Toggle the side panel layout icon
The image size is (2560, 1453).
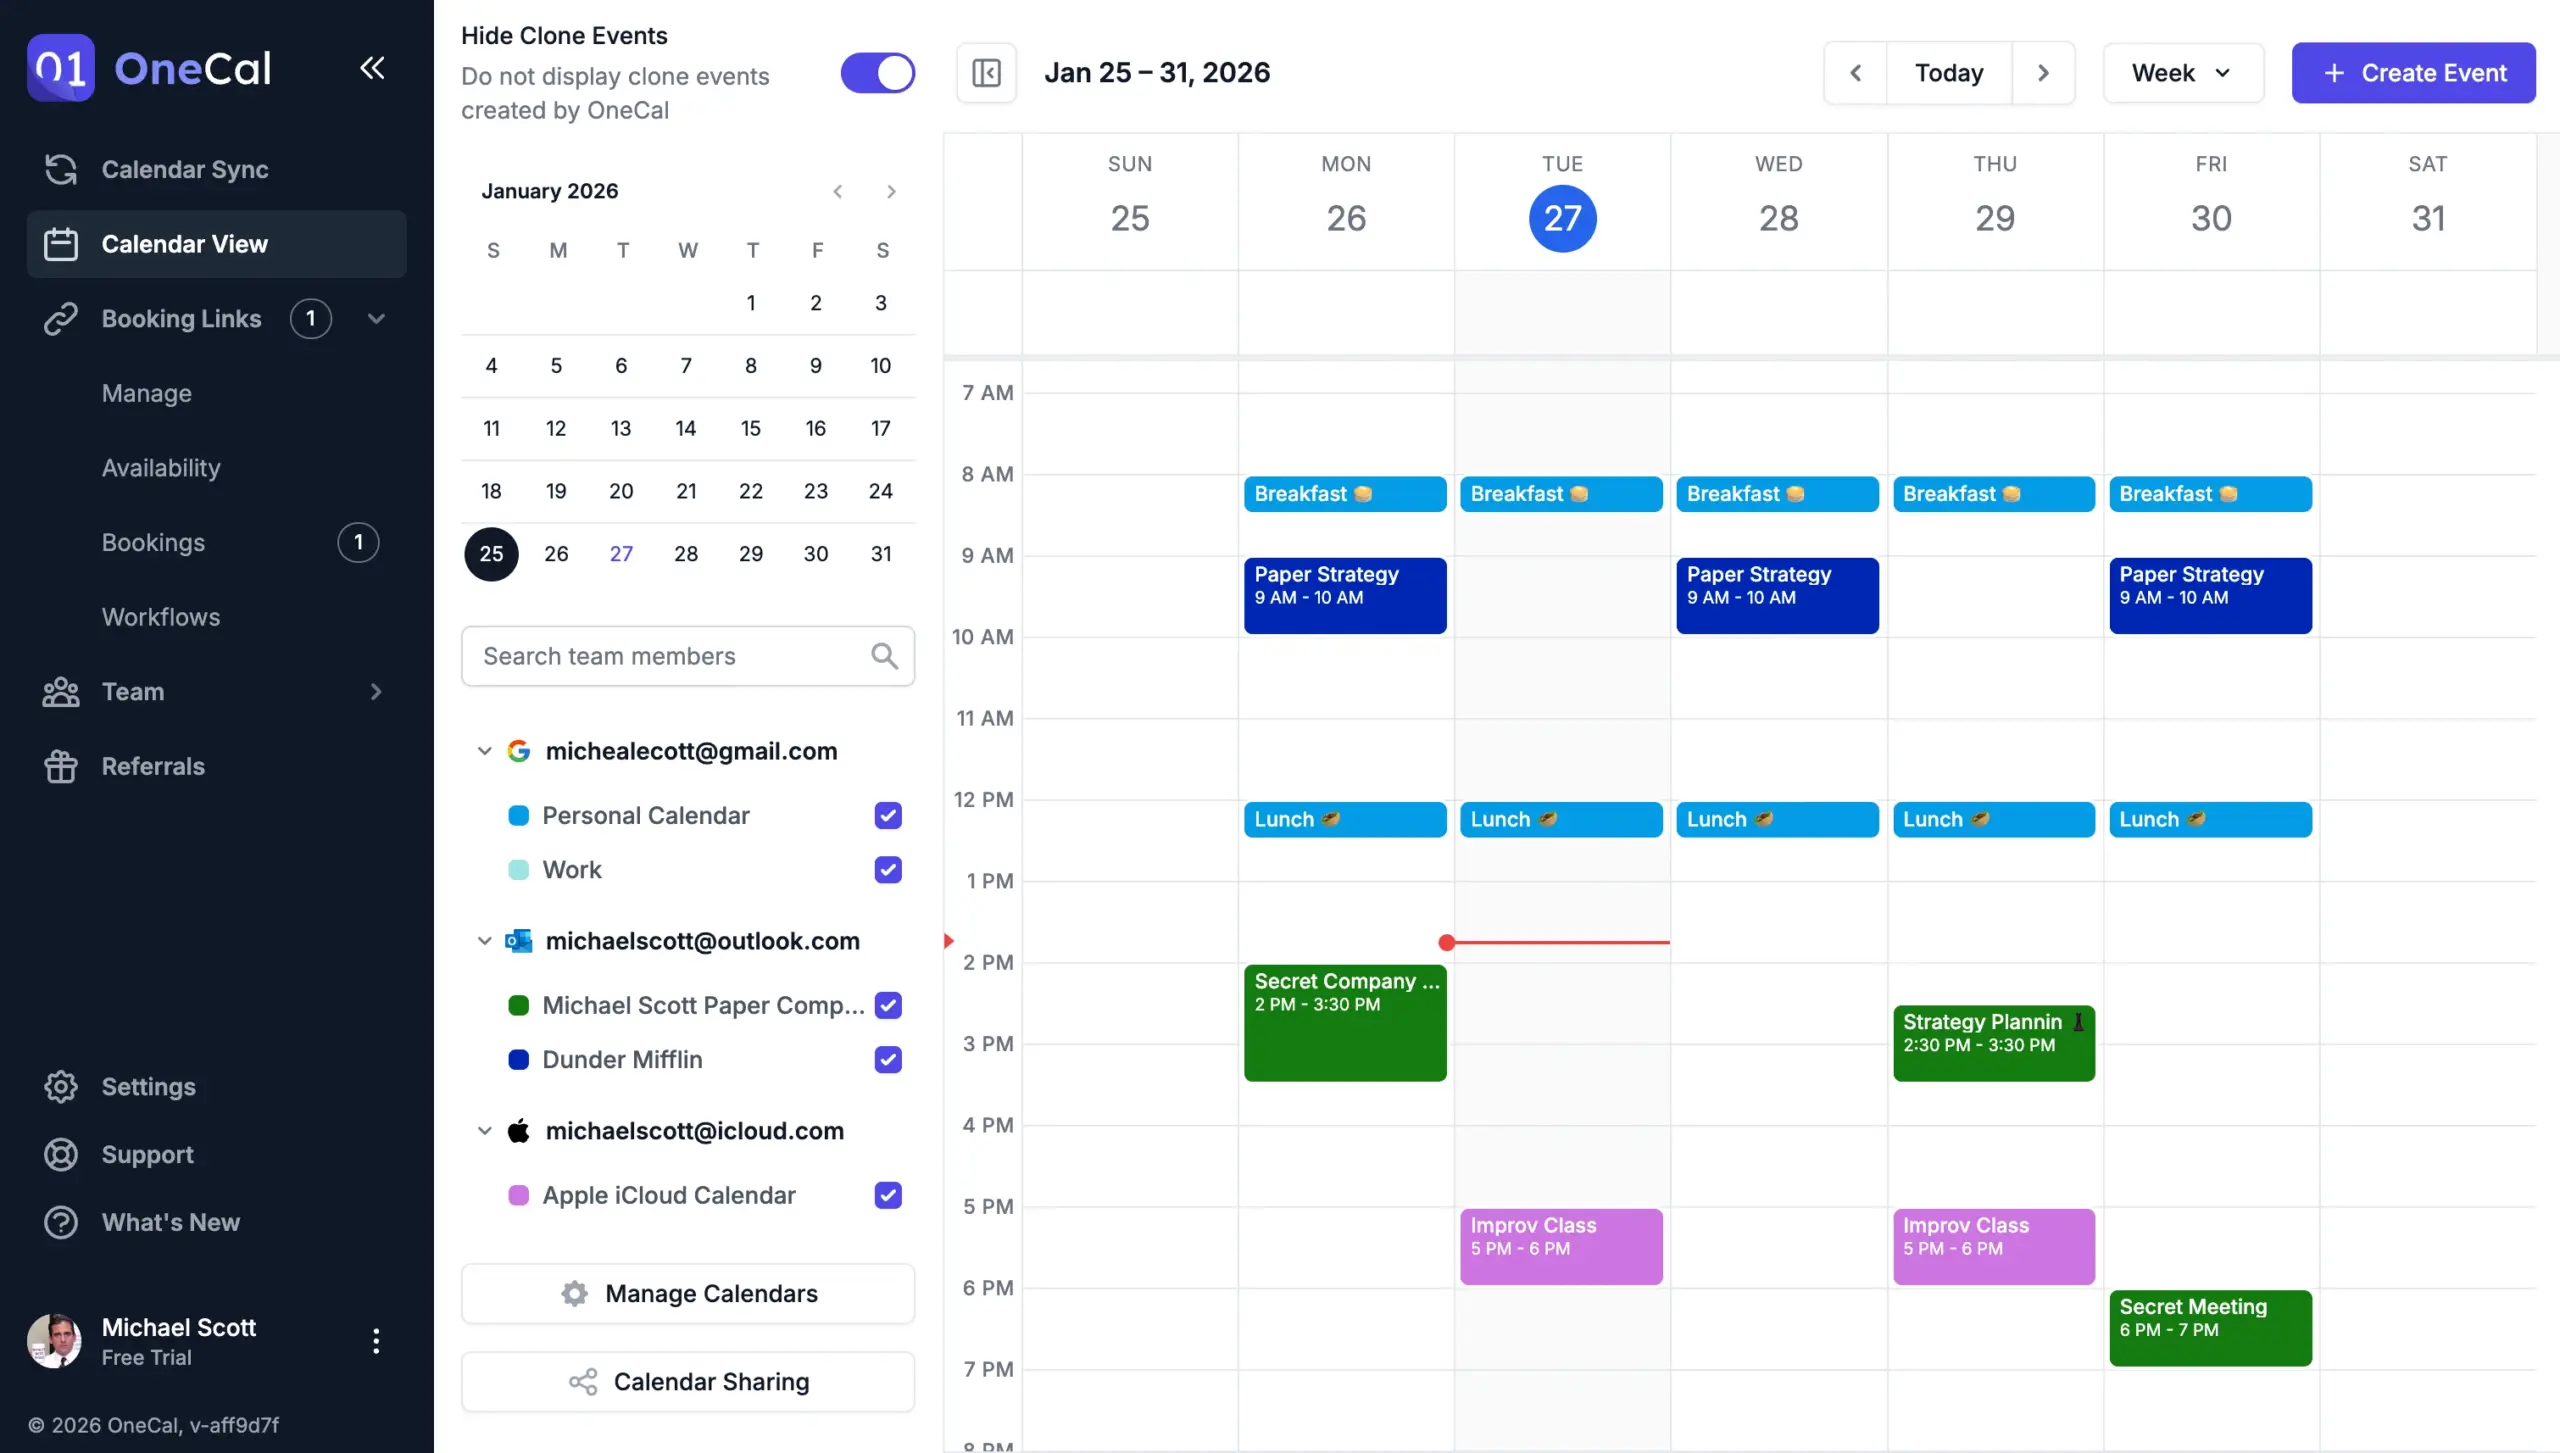[x=987, y=73]
